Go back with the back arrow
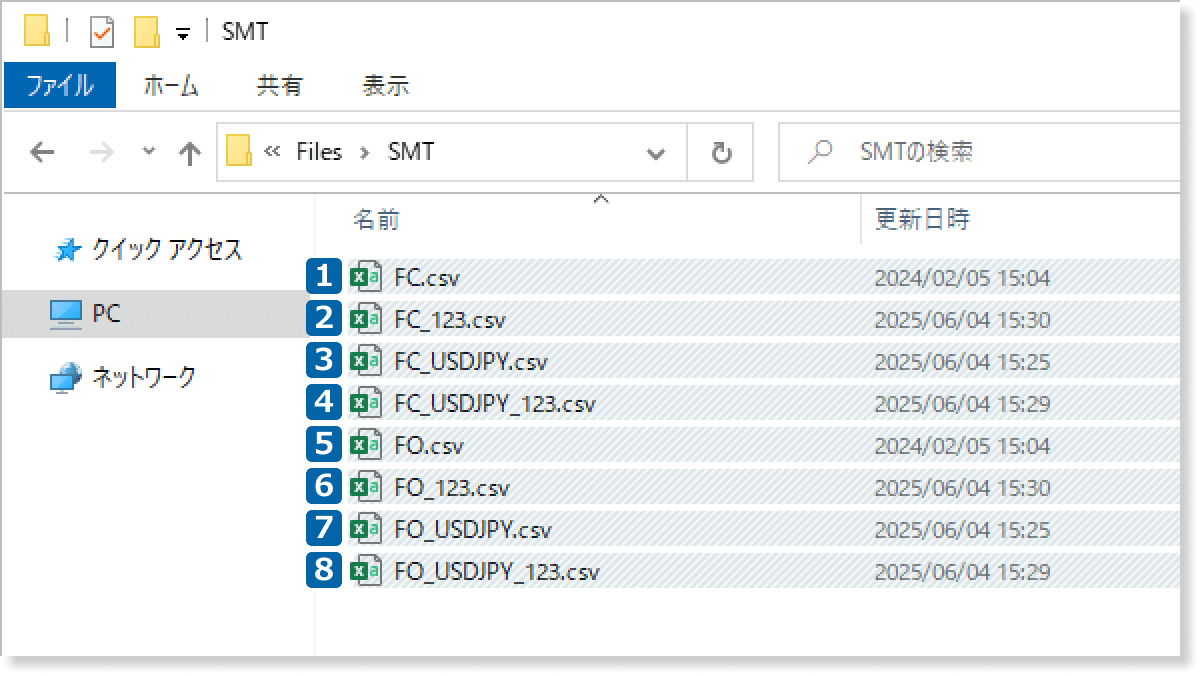1200x676 pixels. coord(42,153)
